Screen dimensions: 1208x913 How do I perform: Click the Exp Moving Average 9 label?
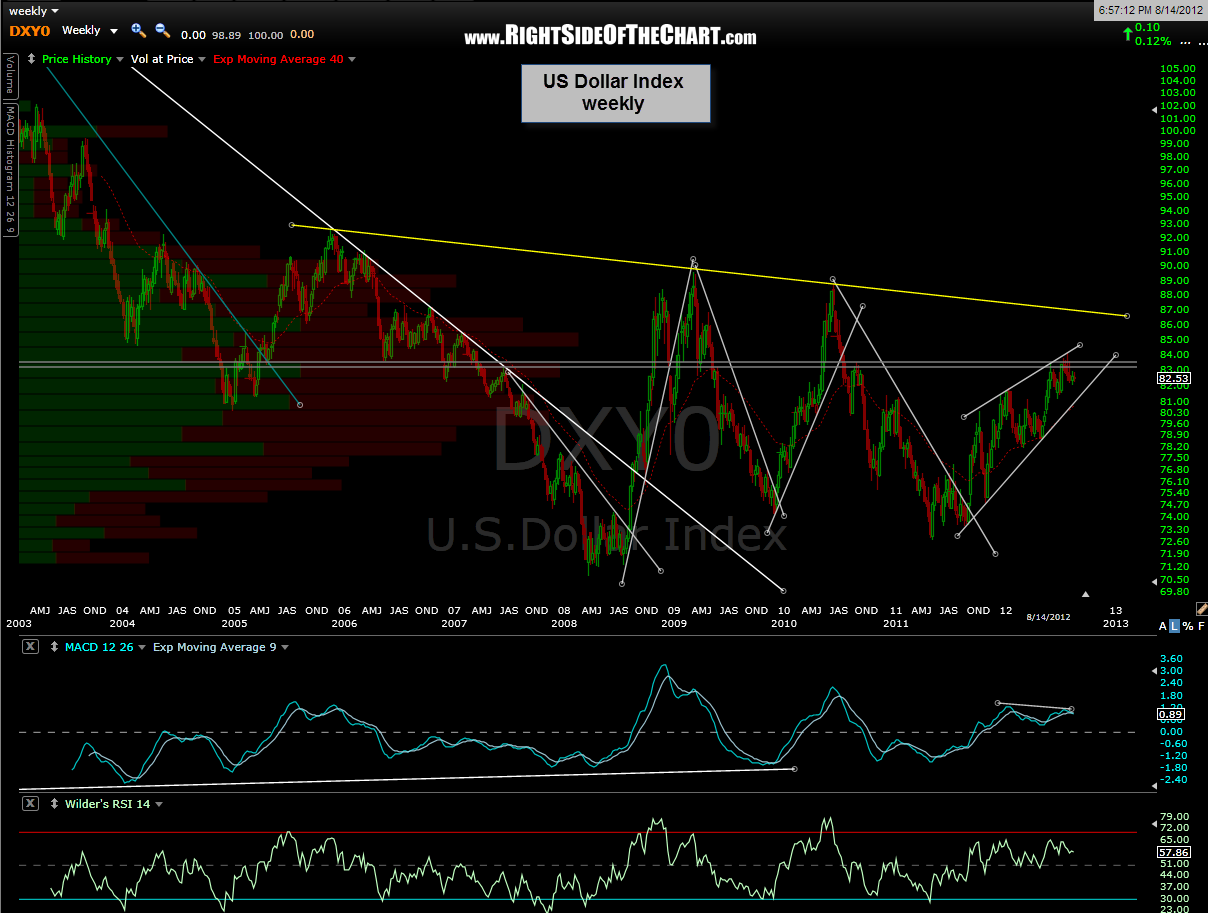tap(215, 647)
